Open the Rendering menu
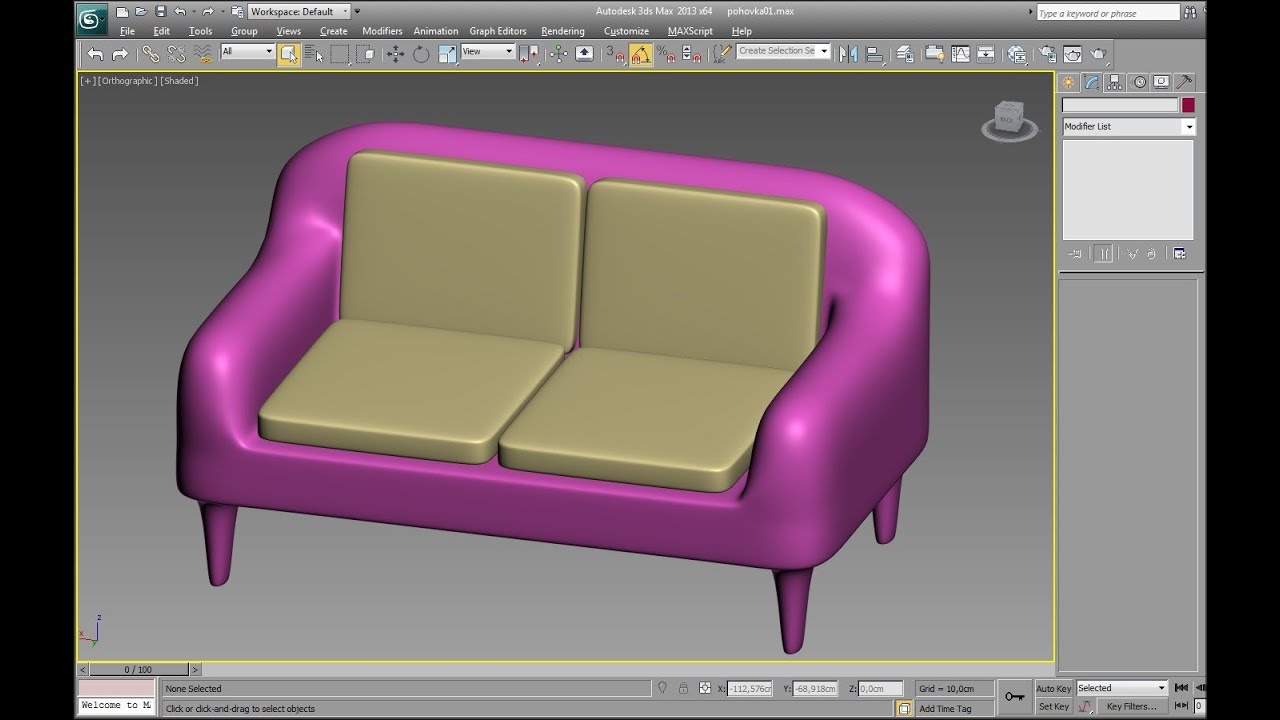This screenshot has height=720, width=1280. tap(562, 31)
